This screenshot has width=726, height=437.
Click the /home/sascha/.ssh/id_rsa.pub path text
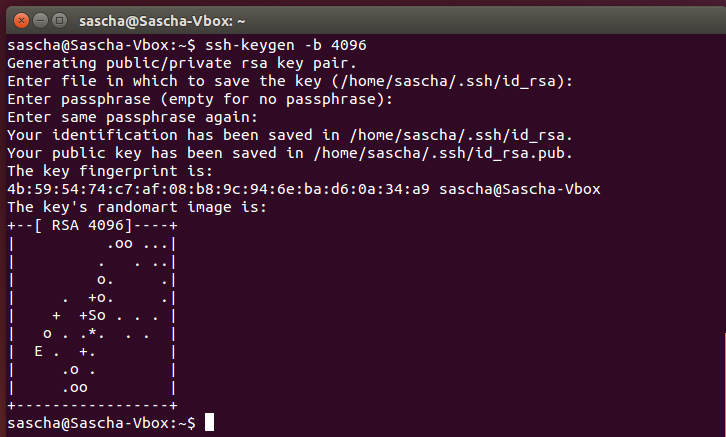(442, 153)
